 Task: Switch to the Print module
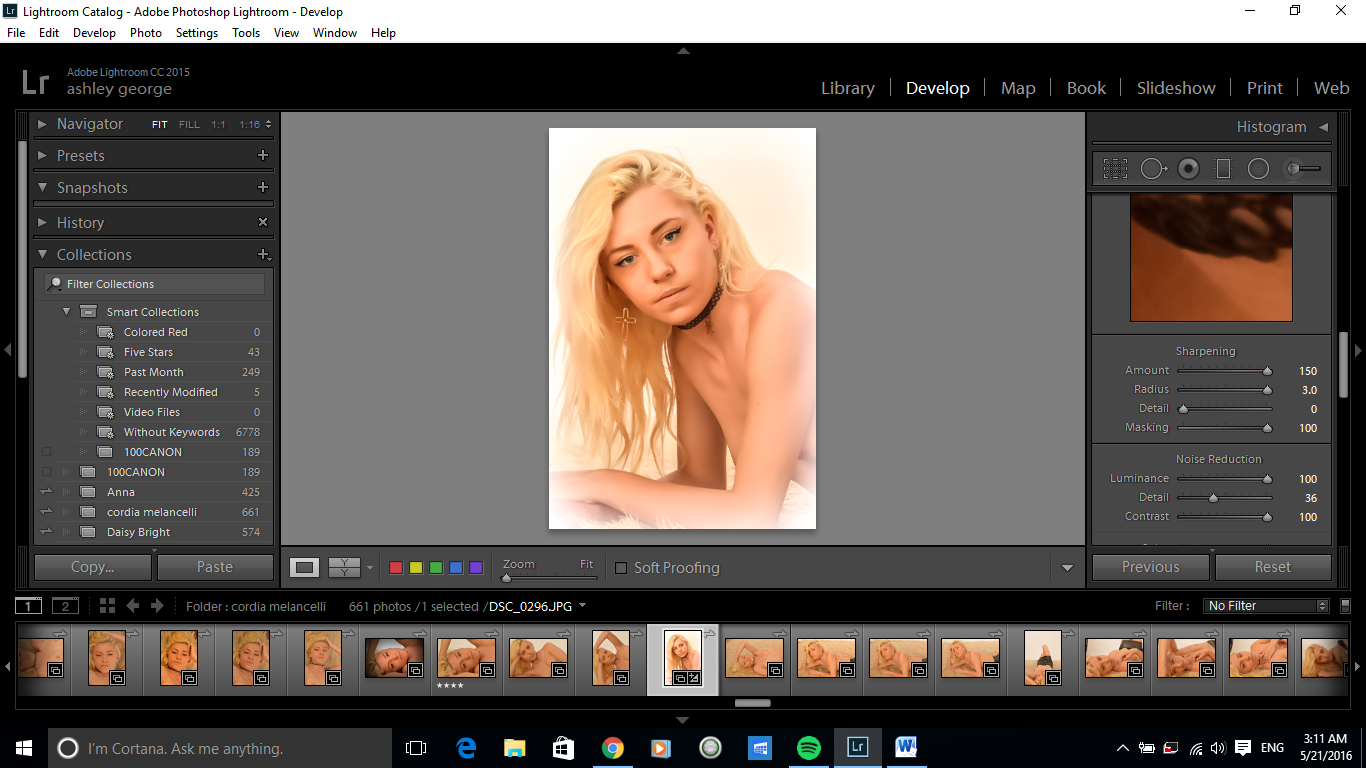1264,88
